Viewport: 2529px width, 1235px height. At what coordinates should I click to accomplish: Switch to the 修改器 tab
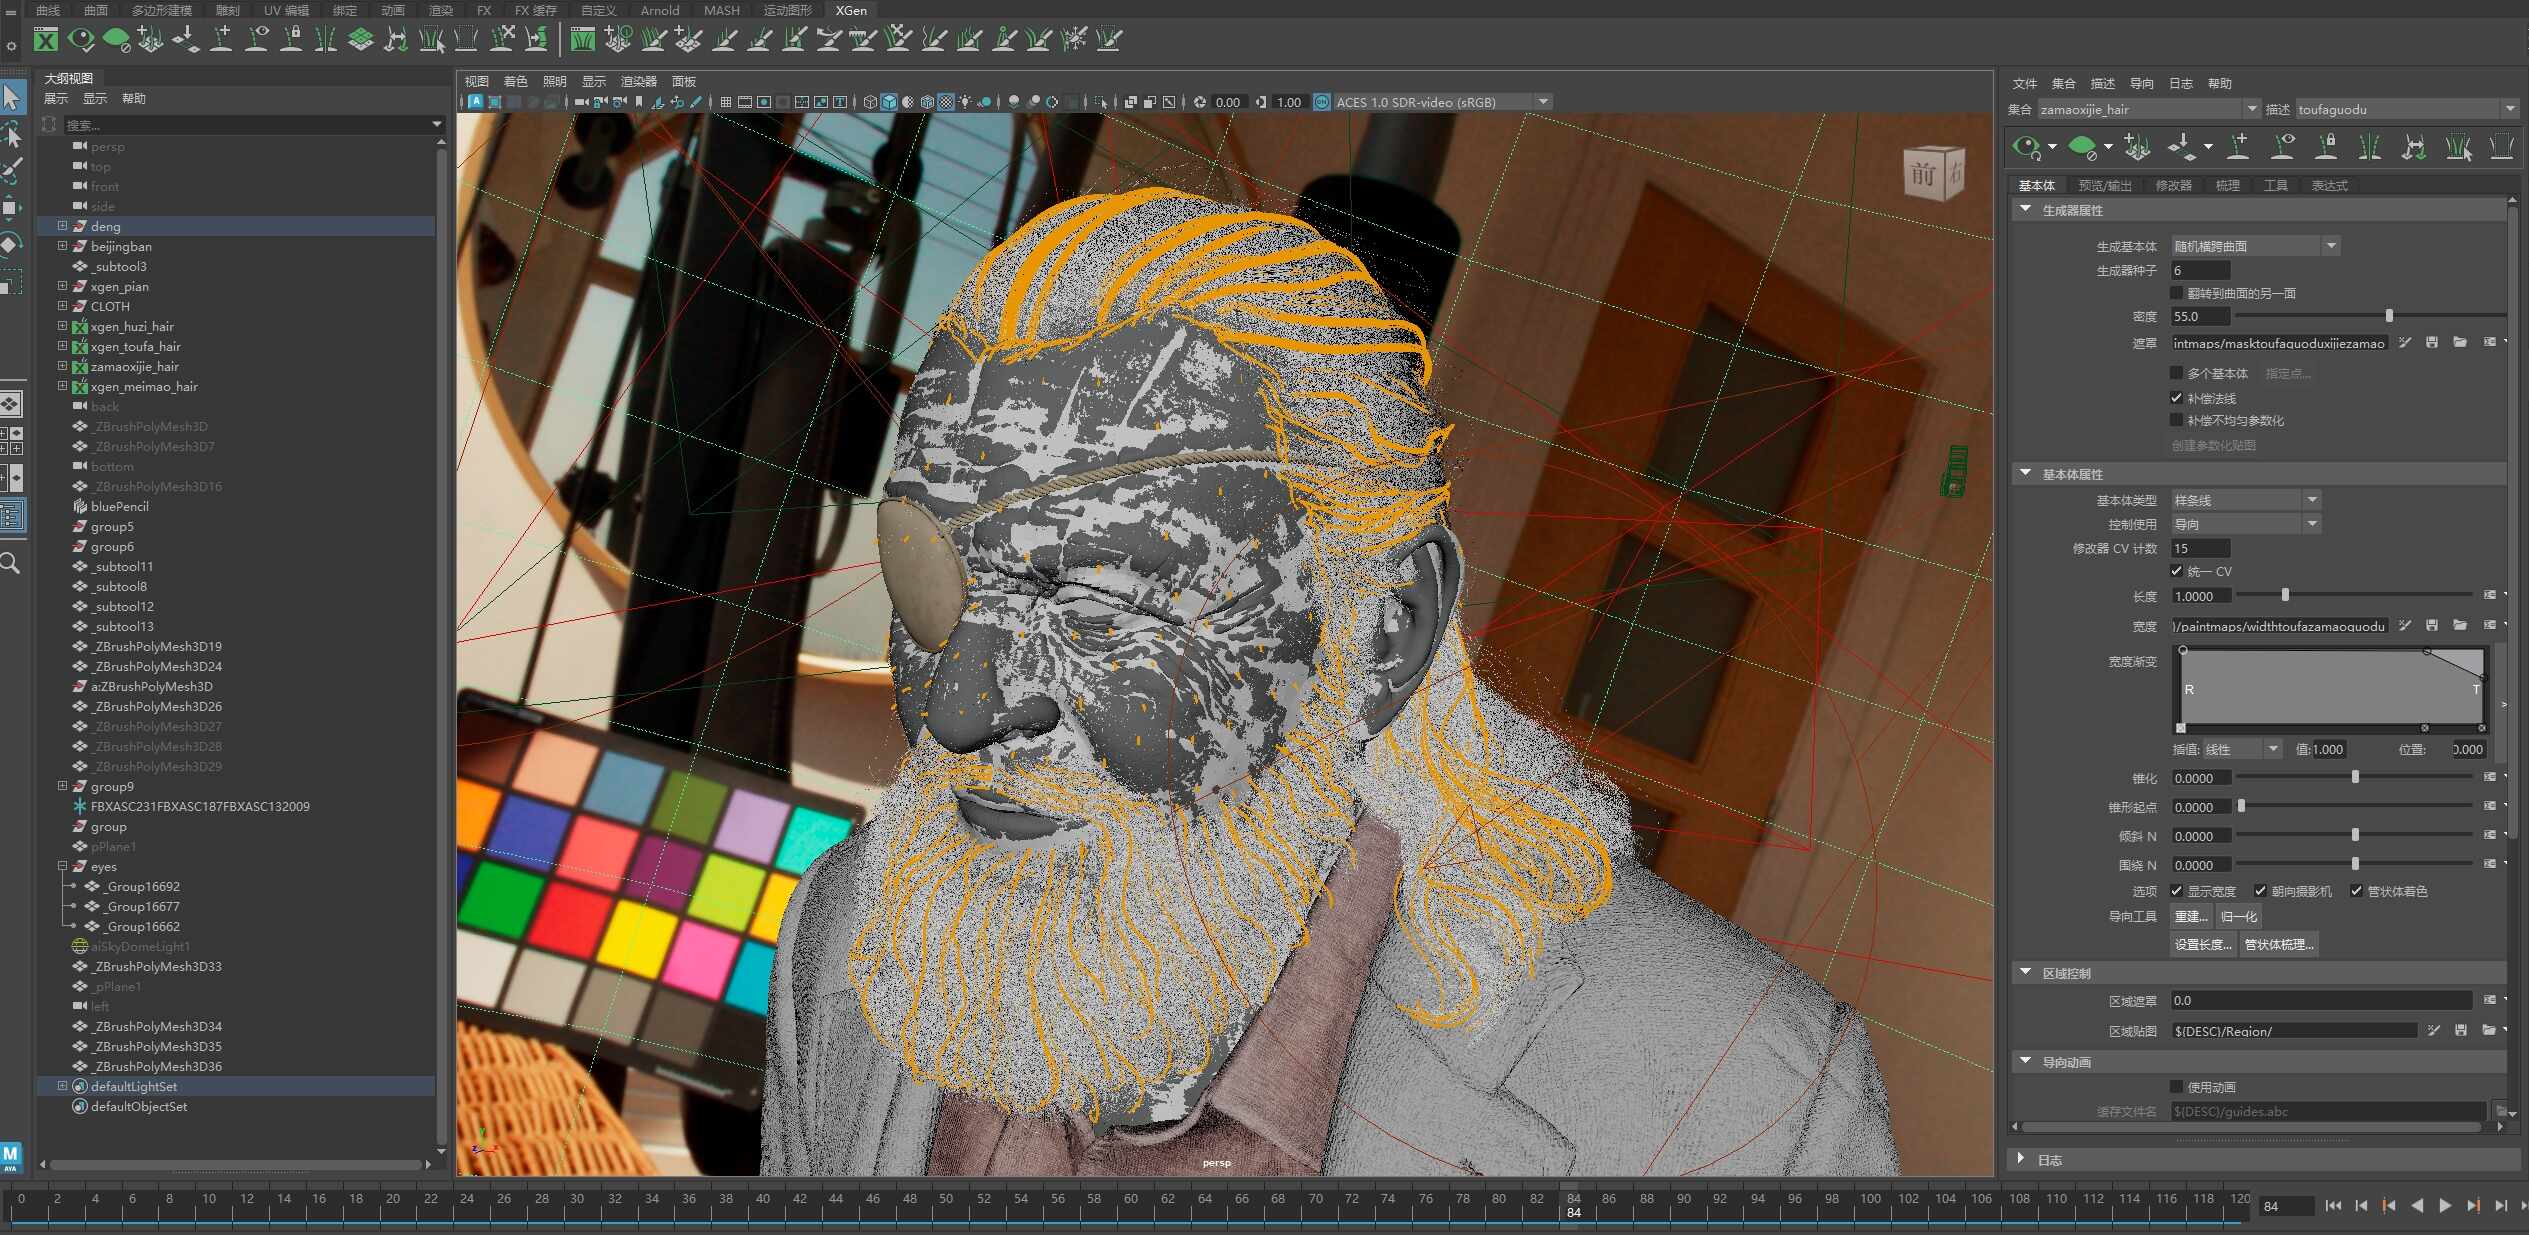coord(2173,185)
